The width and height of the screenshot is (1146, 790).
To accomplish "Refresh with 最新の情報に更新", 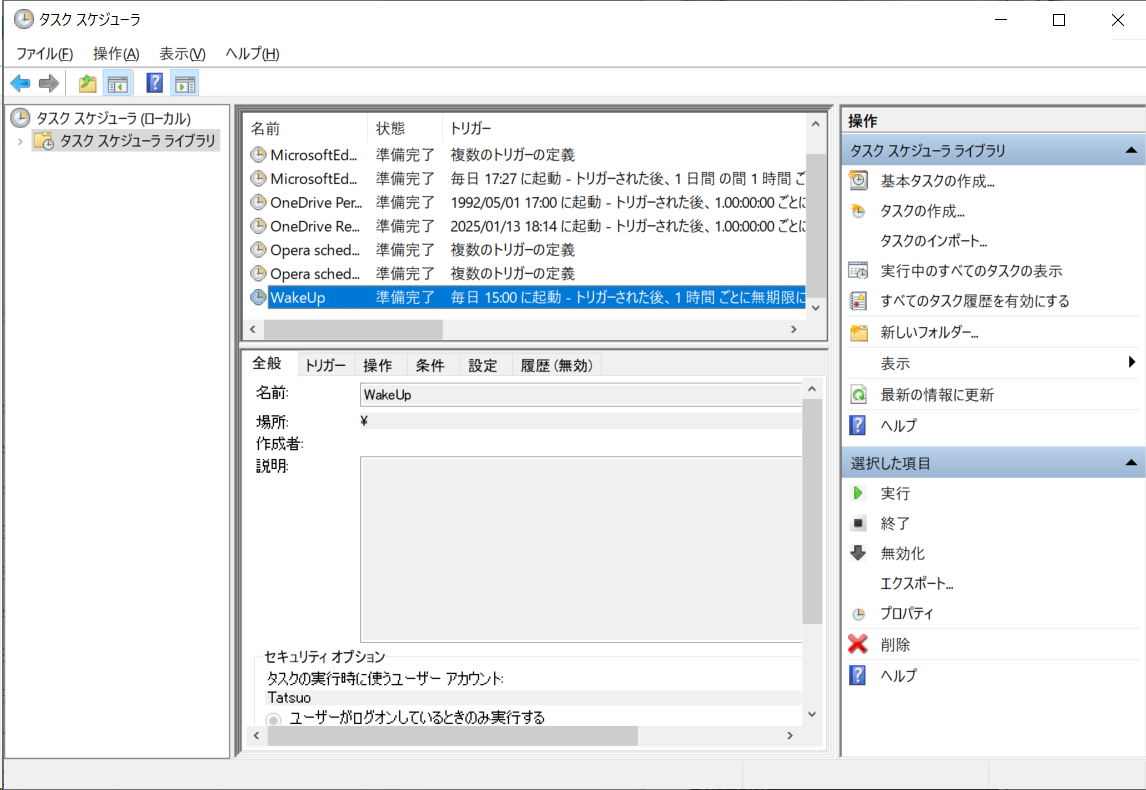I will [930, 394].
